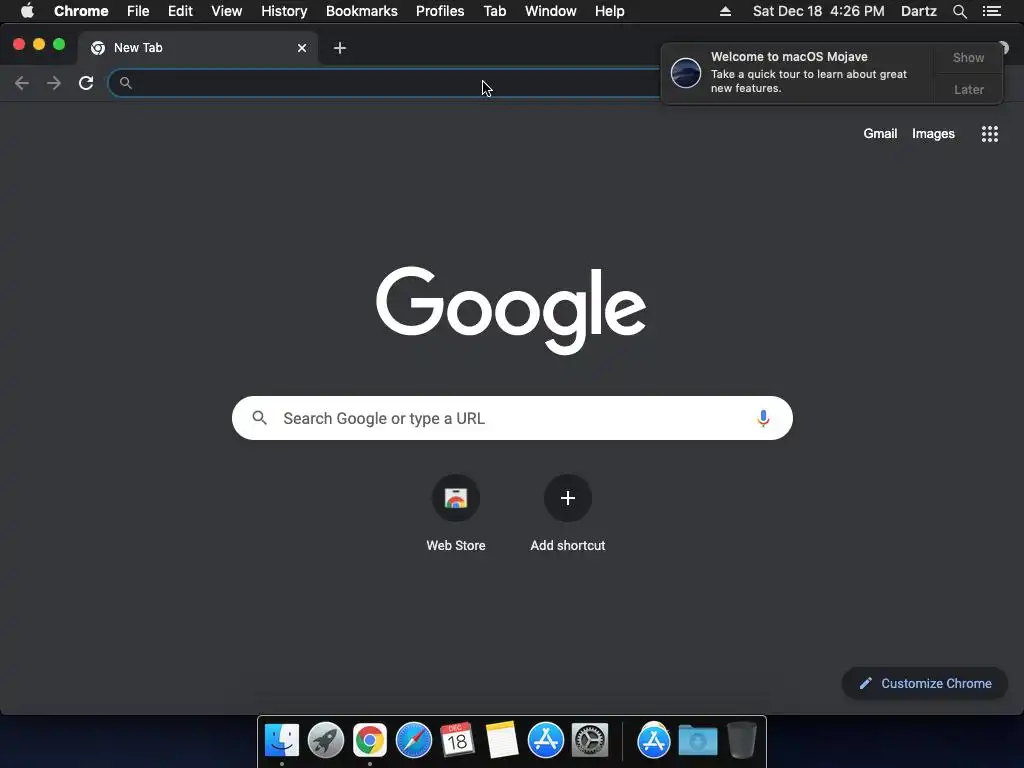Open the Google apps grid

point(989,134)
